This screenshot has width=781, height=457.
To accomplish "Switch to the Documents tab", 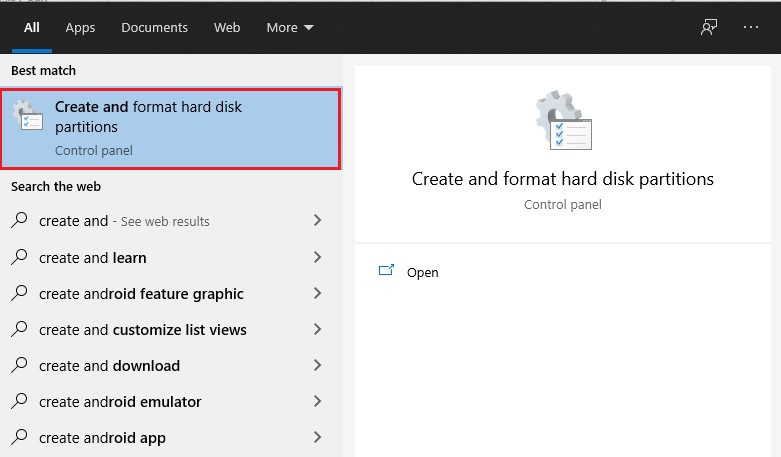I will (154, 27).
